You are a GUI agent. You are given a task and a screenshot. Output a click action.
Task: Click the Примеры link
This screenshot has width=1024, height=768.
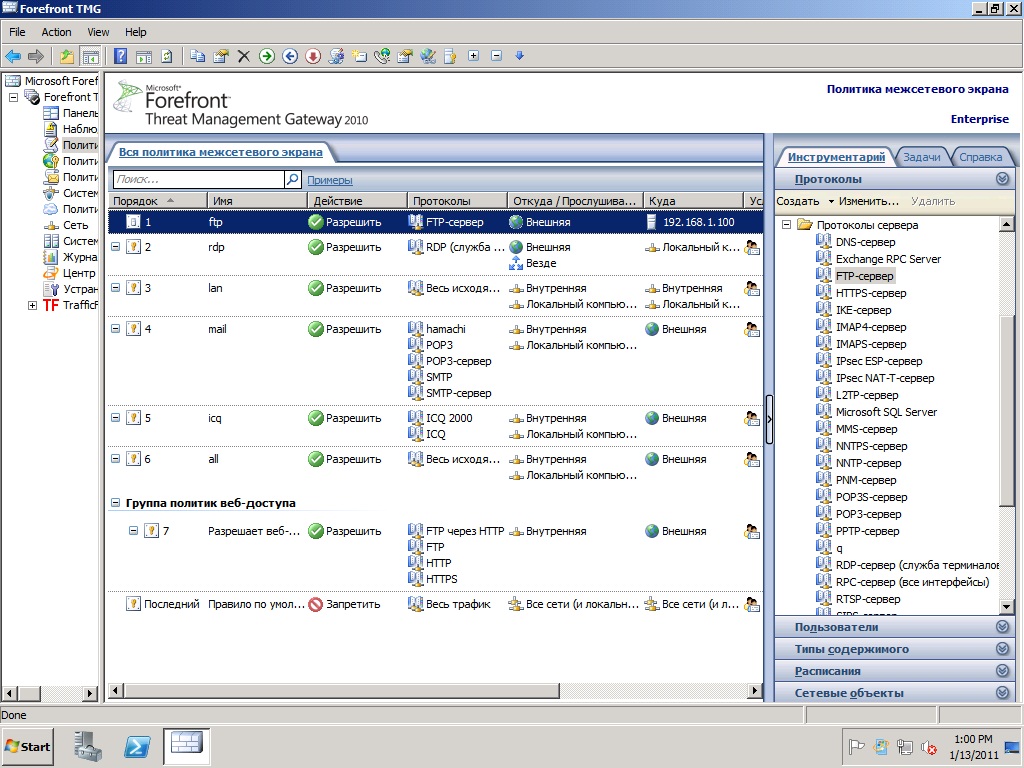[x=330, y=180]
